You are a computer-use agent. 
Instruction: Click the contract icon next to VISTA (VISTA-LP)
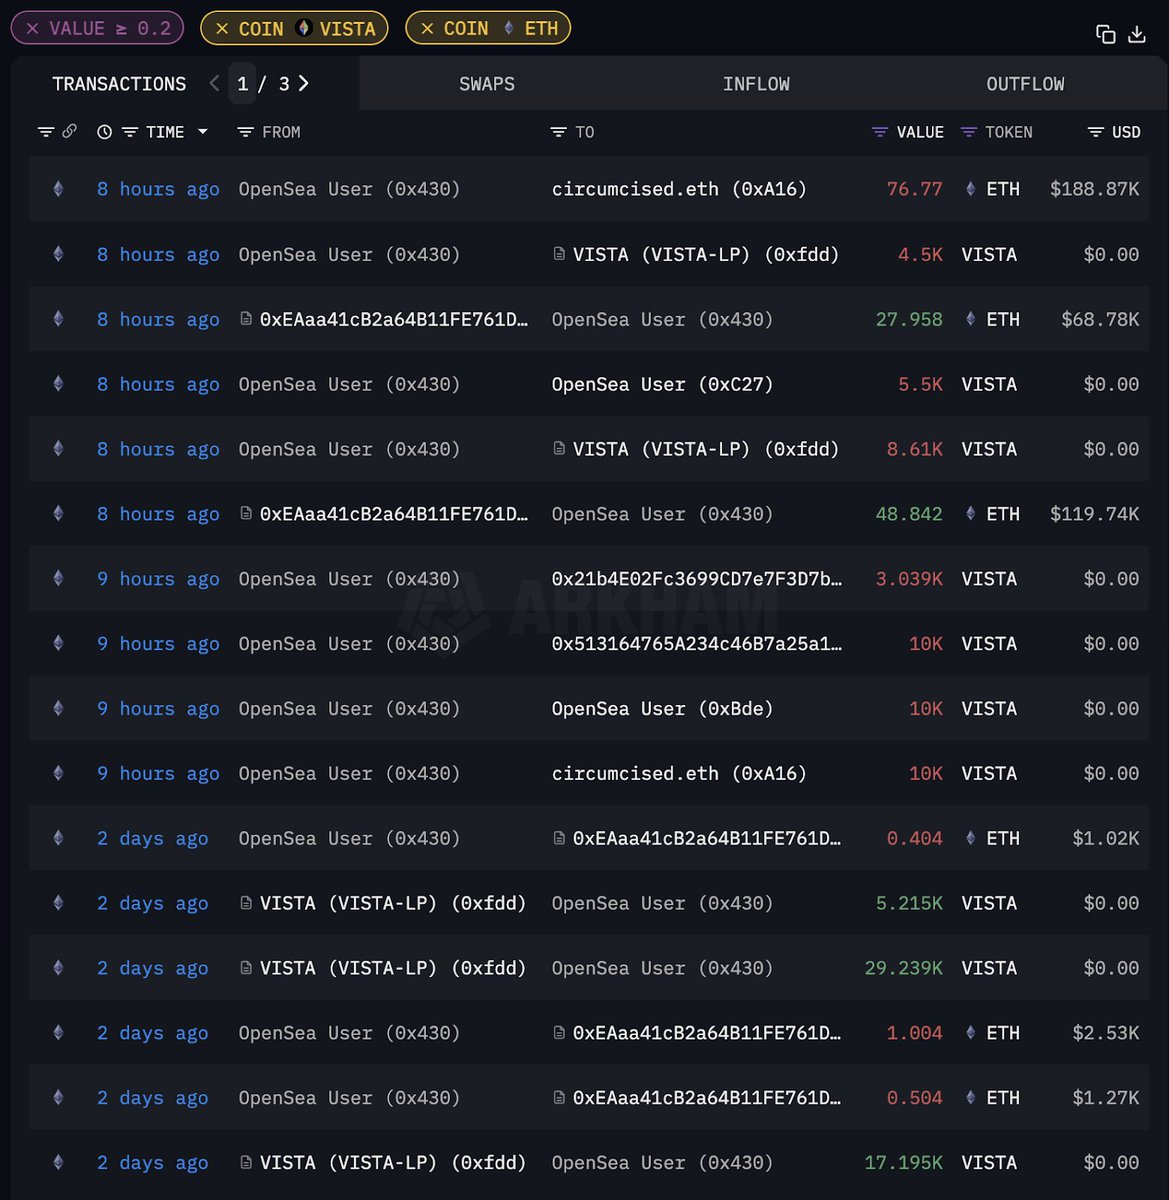click(558, 254)
